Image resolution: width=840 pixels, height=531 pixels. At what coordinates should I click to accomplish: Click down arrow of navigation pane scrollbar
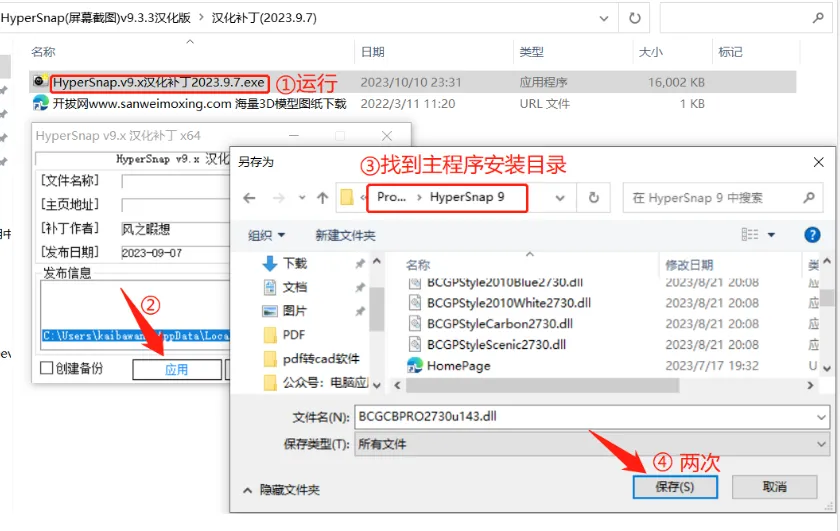(377, 385)
